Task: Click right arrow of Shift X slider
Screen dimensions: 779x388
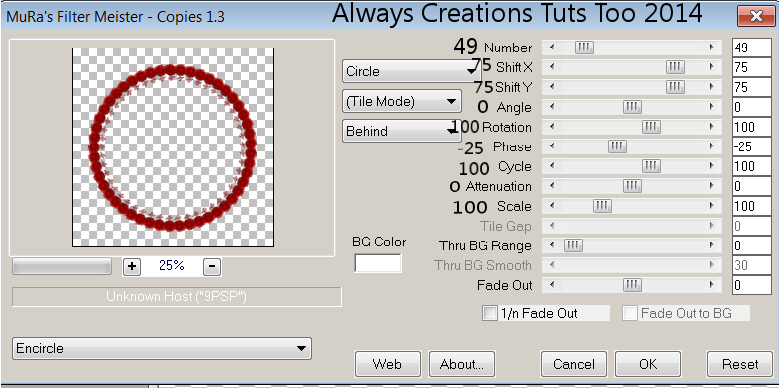Action: click(x=711, y=67)
